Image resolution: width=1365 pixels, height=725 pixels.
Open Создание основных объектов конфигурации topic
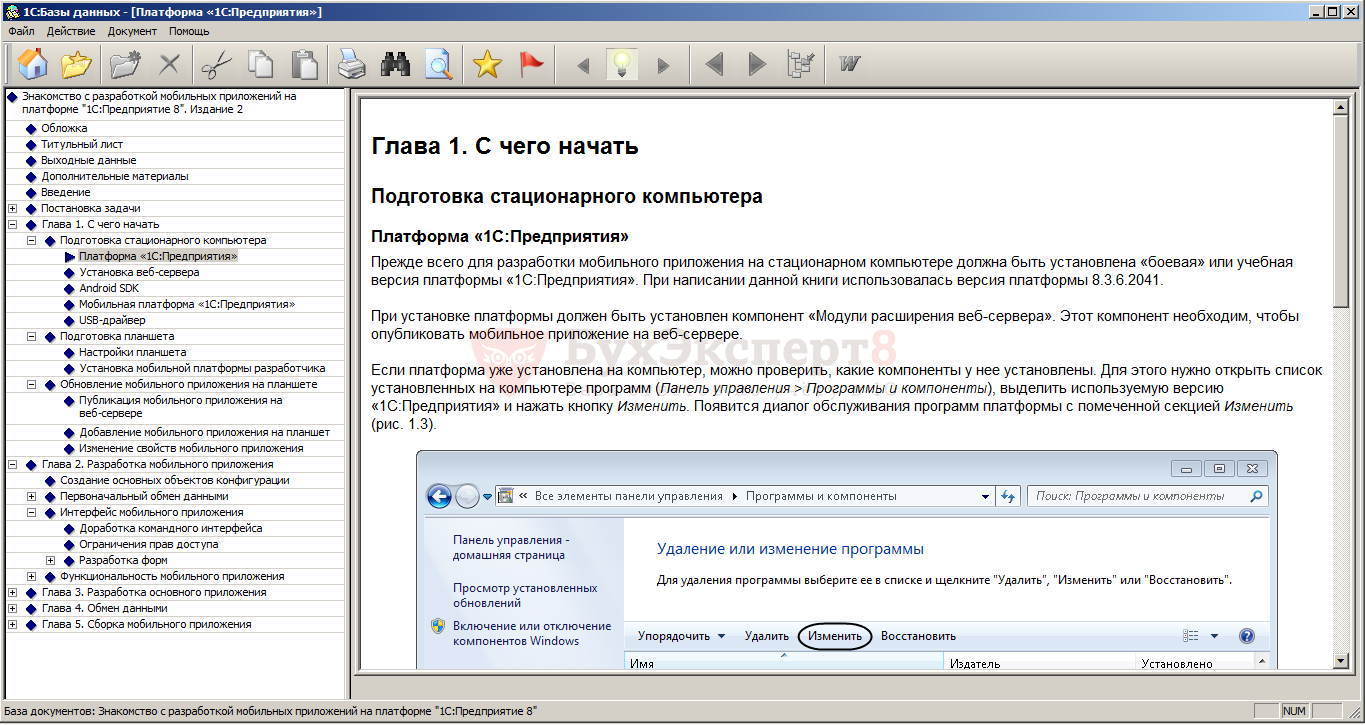tap(175, 480)
